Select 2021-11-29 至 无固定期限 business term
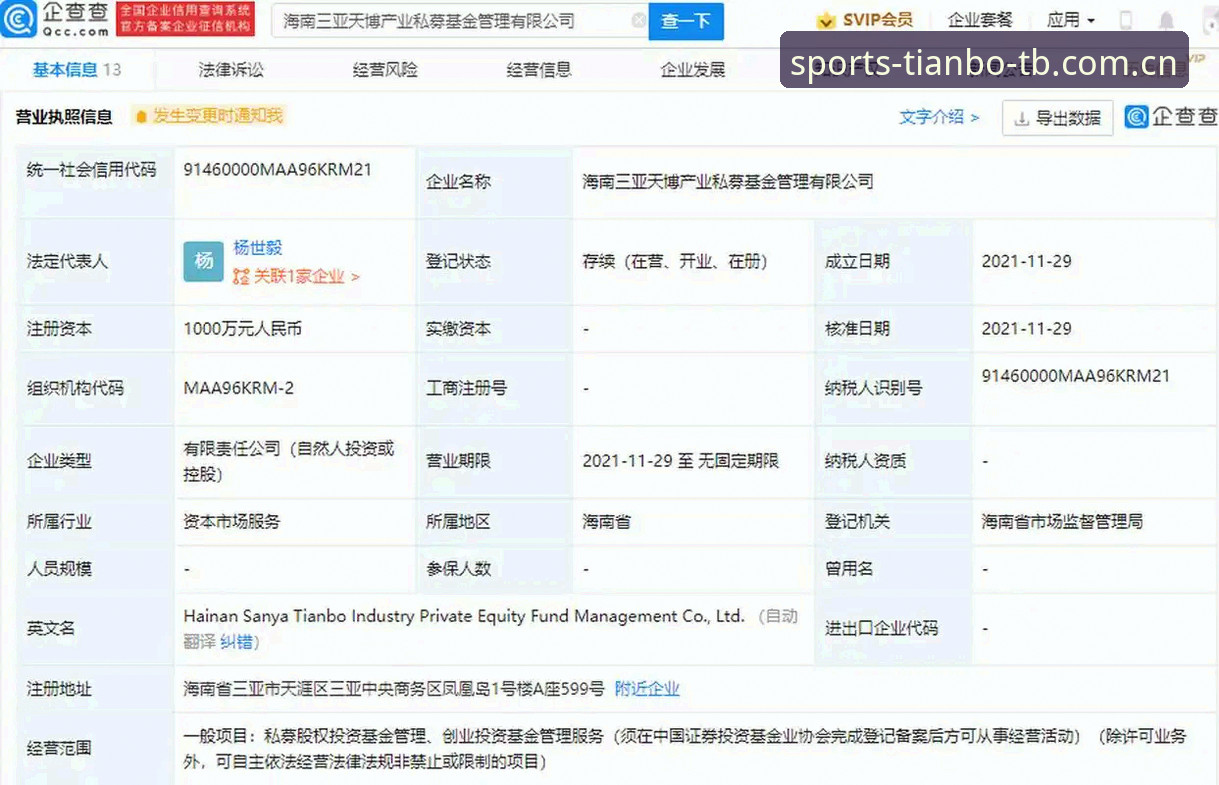The width and height of the screenshot is (1219, 785). tap(681, 461)
